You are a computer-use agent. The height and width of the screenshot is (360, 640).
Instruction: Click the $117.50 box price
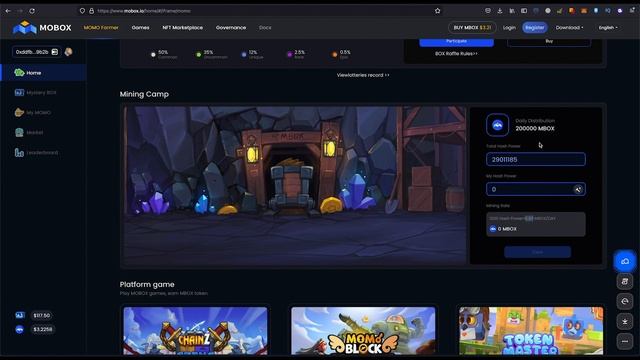click(42, 316)
